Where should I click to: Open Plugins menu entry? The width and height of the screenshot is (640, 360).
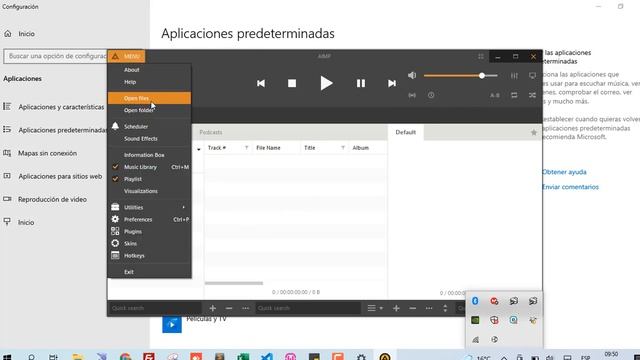point(133,231)
